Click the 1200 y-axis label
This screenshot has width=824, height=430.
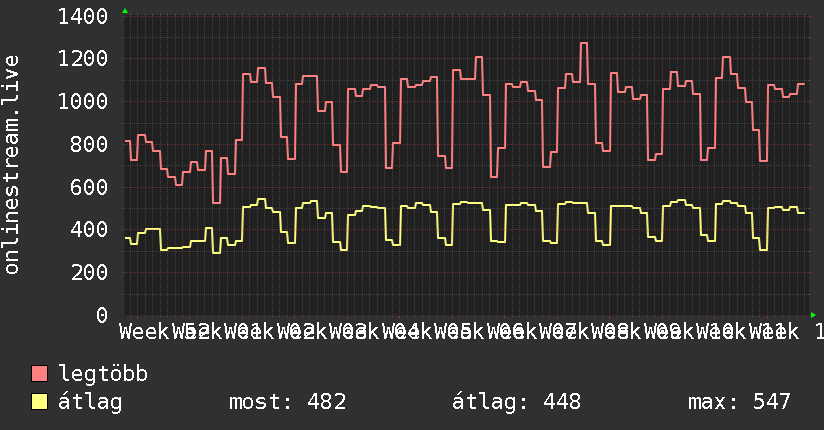click(x=83, y=59)
